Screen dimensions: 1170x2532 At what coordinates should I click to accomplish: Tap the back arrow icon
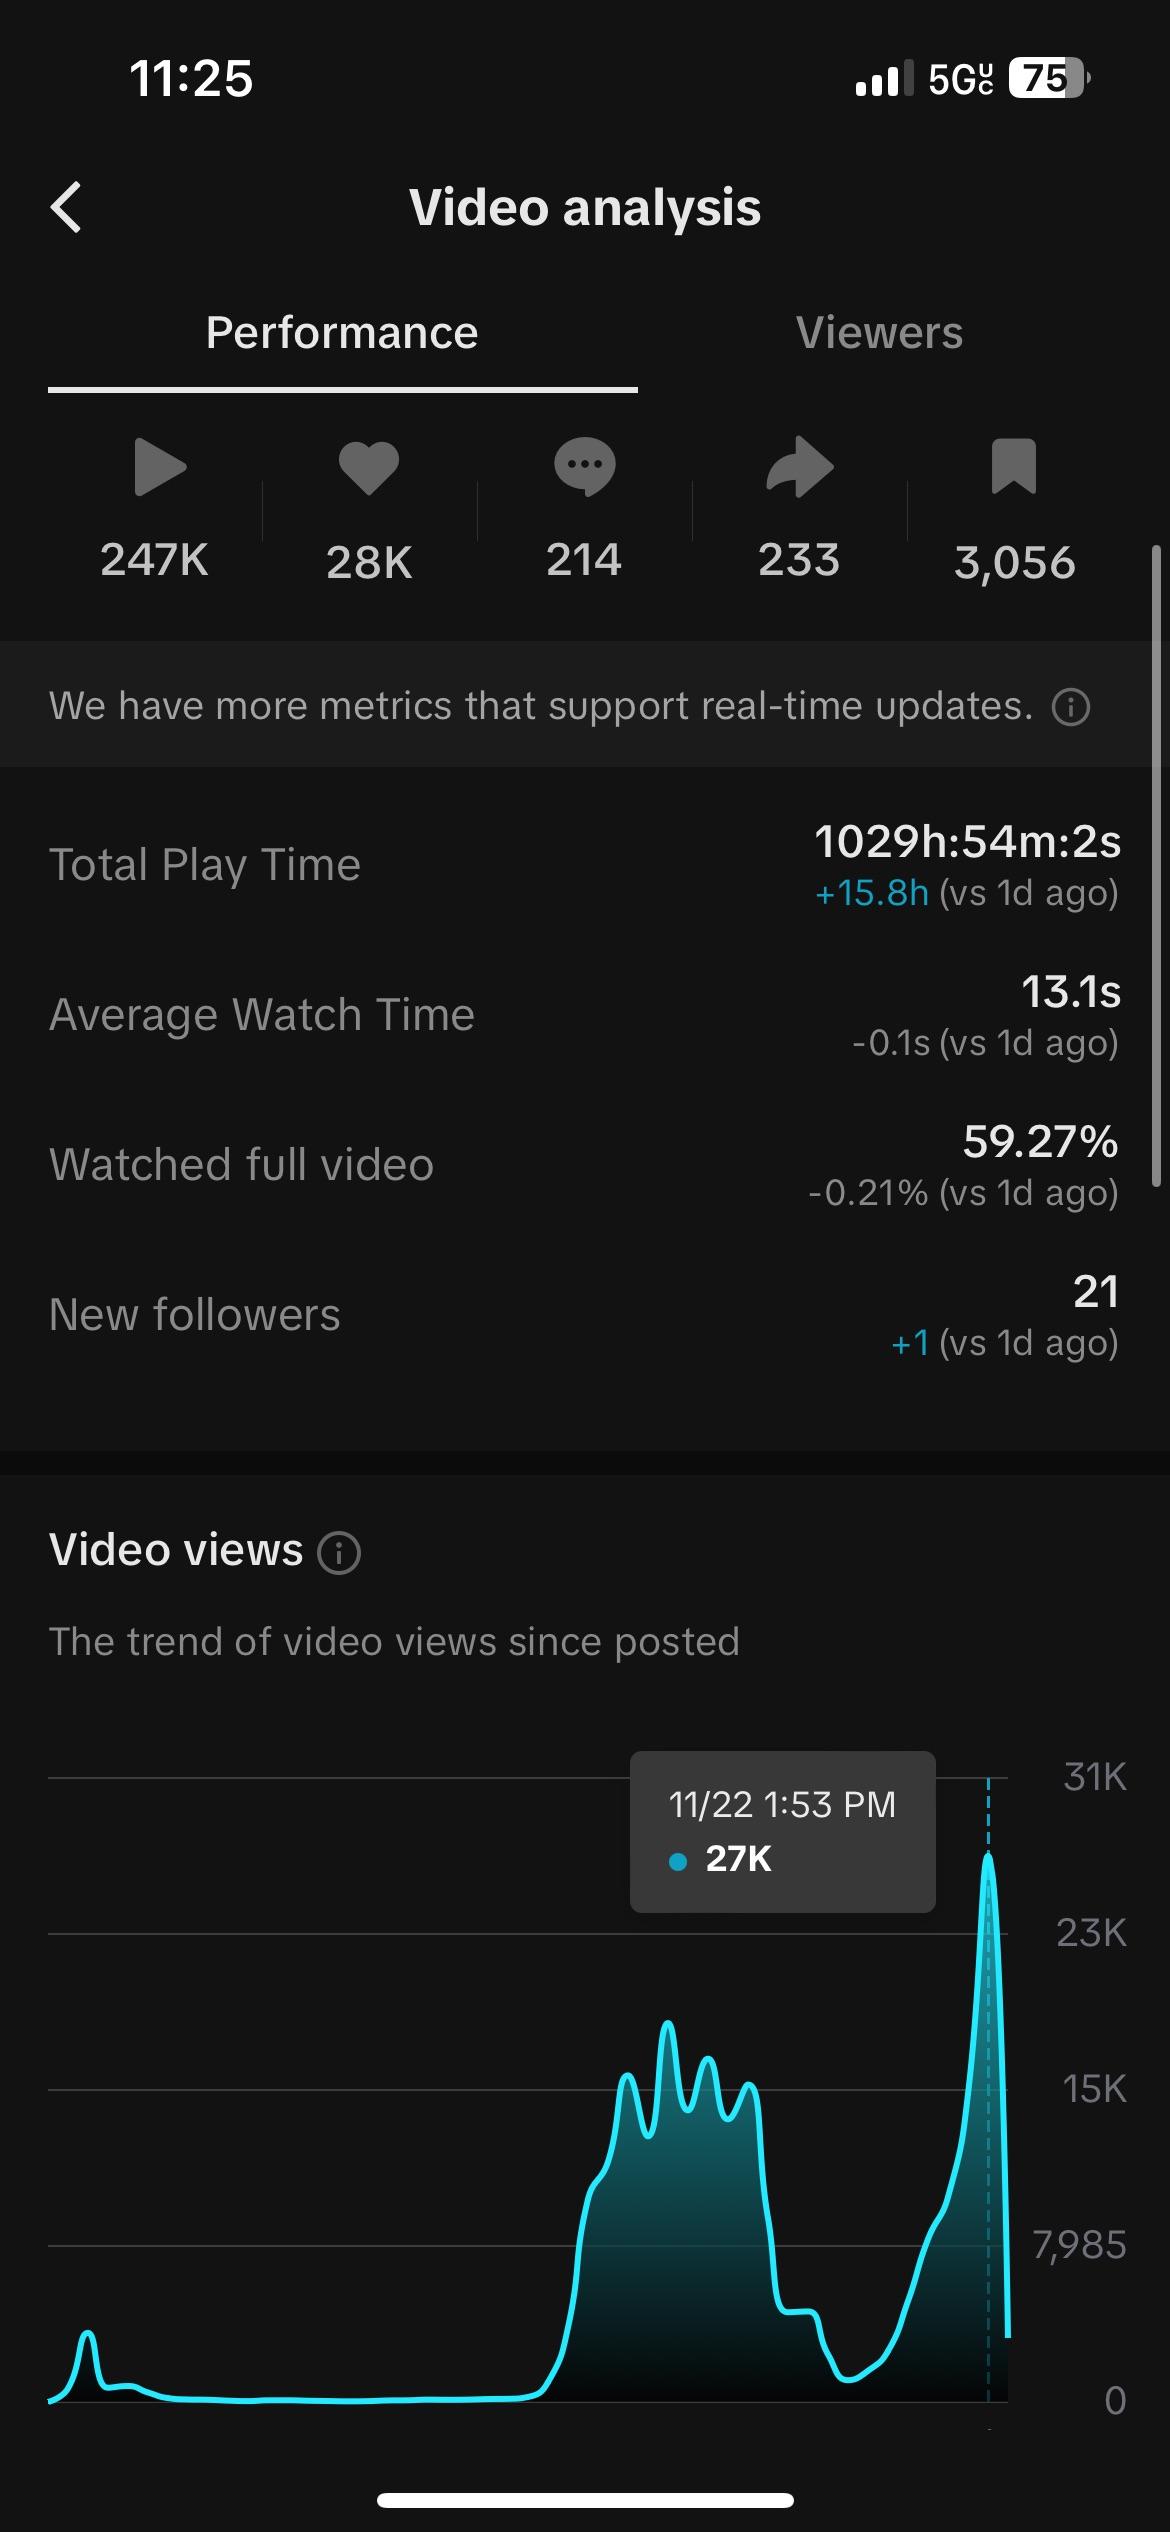[x=66, y=208]
